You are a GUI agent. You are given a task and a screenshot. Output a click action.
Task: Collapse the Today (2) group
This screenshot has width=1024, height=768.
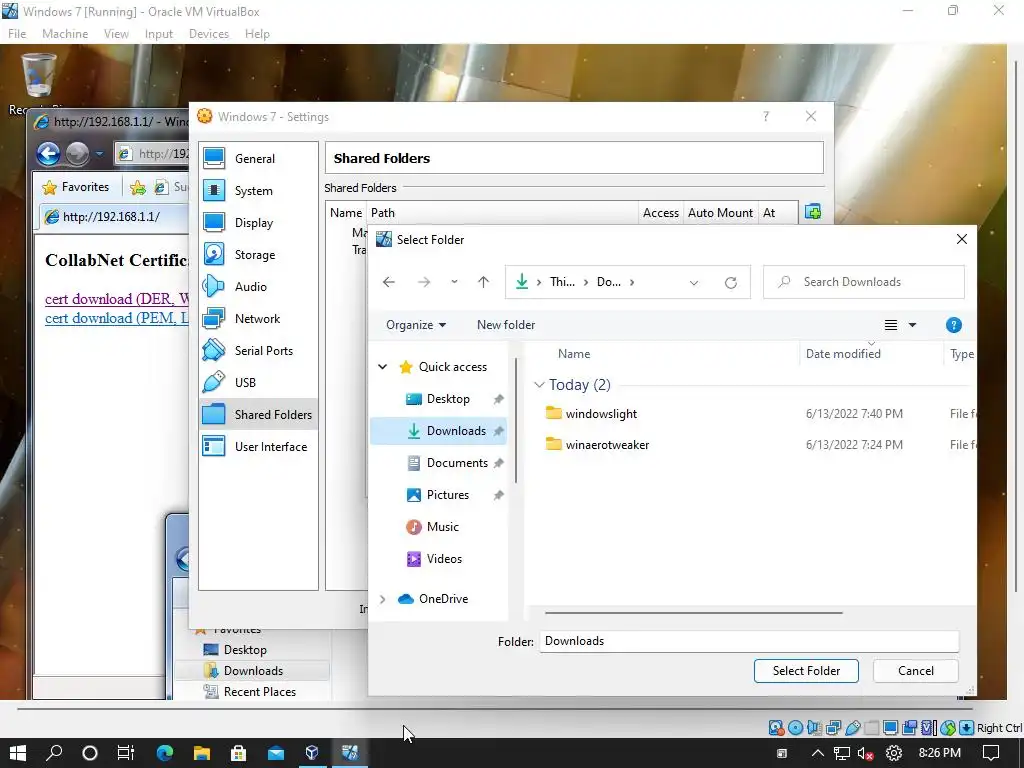[539, 385]
